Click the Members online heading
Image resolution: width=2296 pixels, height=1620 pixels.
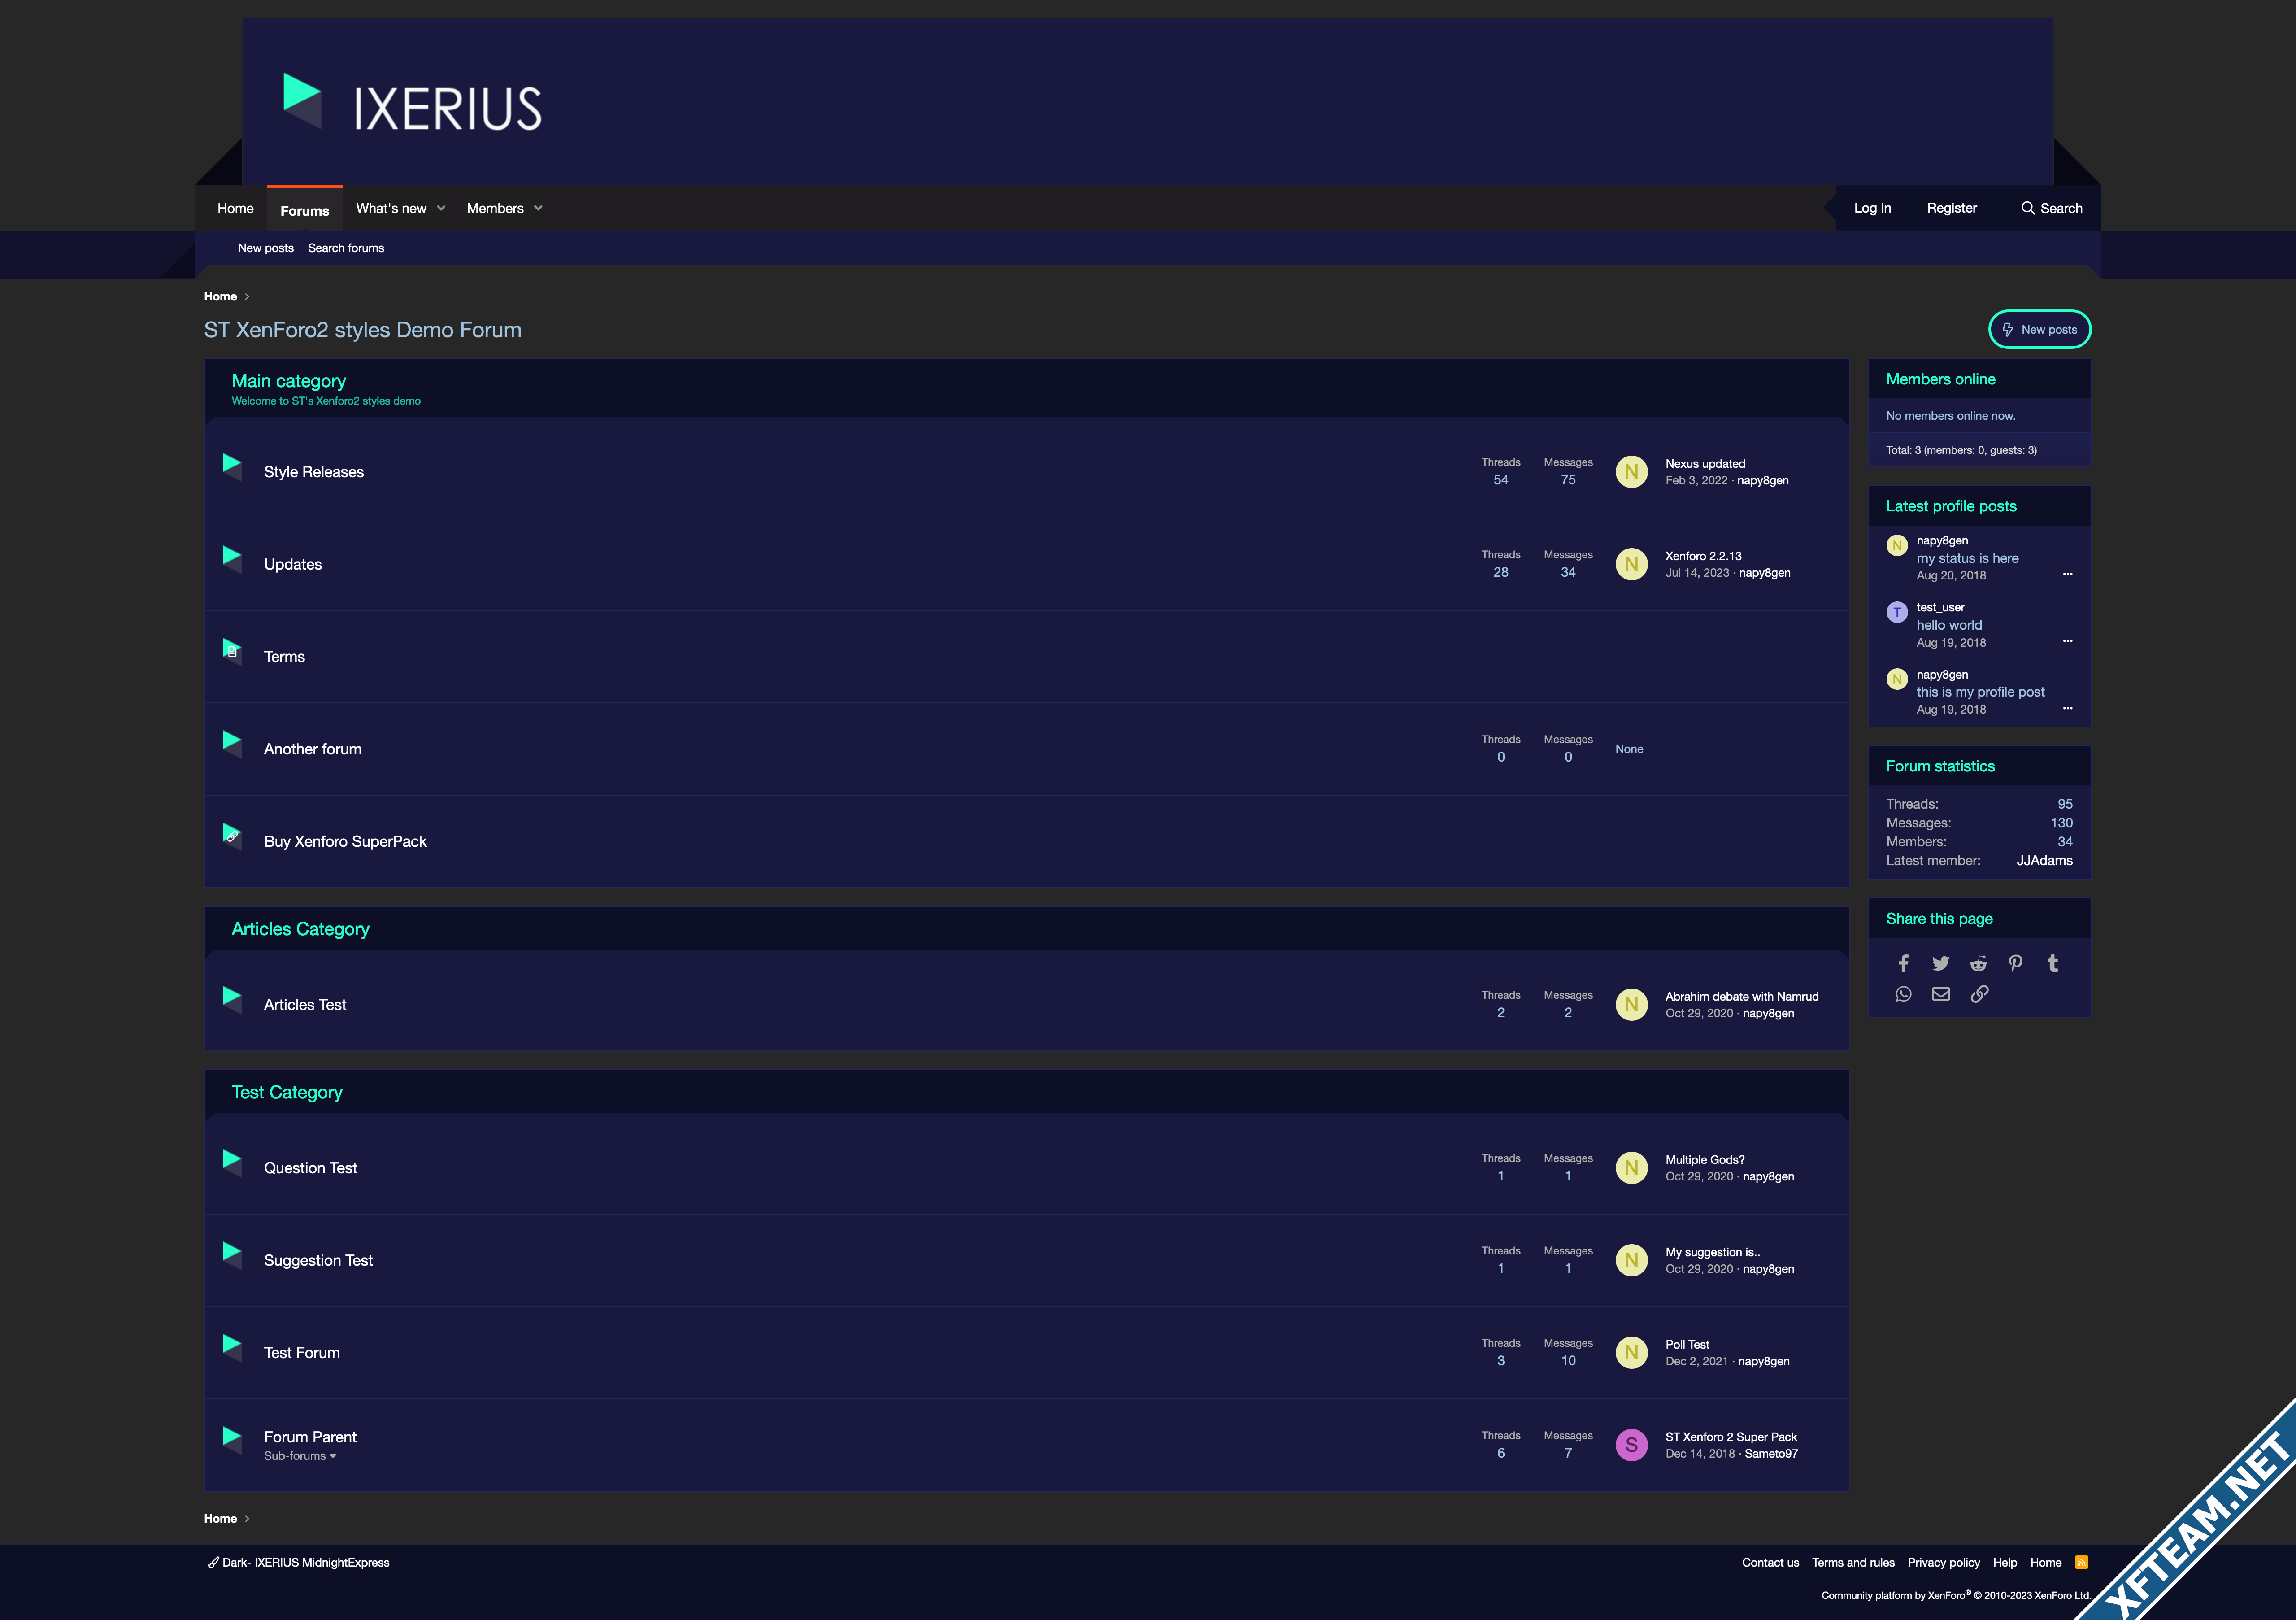pos(1940,379)
